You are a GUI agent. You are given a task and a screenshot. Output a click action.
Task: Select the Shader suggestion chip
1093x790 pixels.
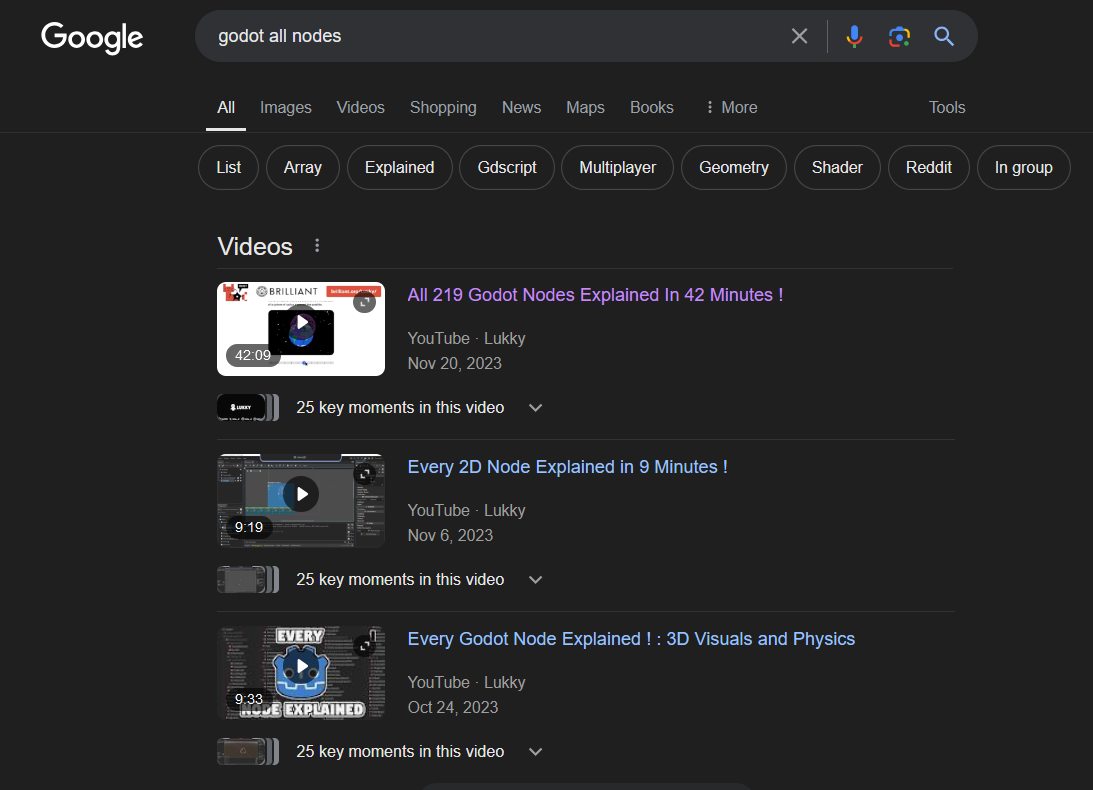pos(837,168)
